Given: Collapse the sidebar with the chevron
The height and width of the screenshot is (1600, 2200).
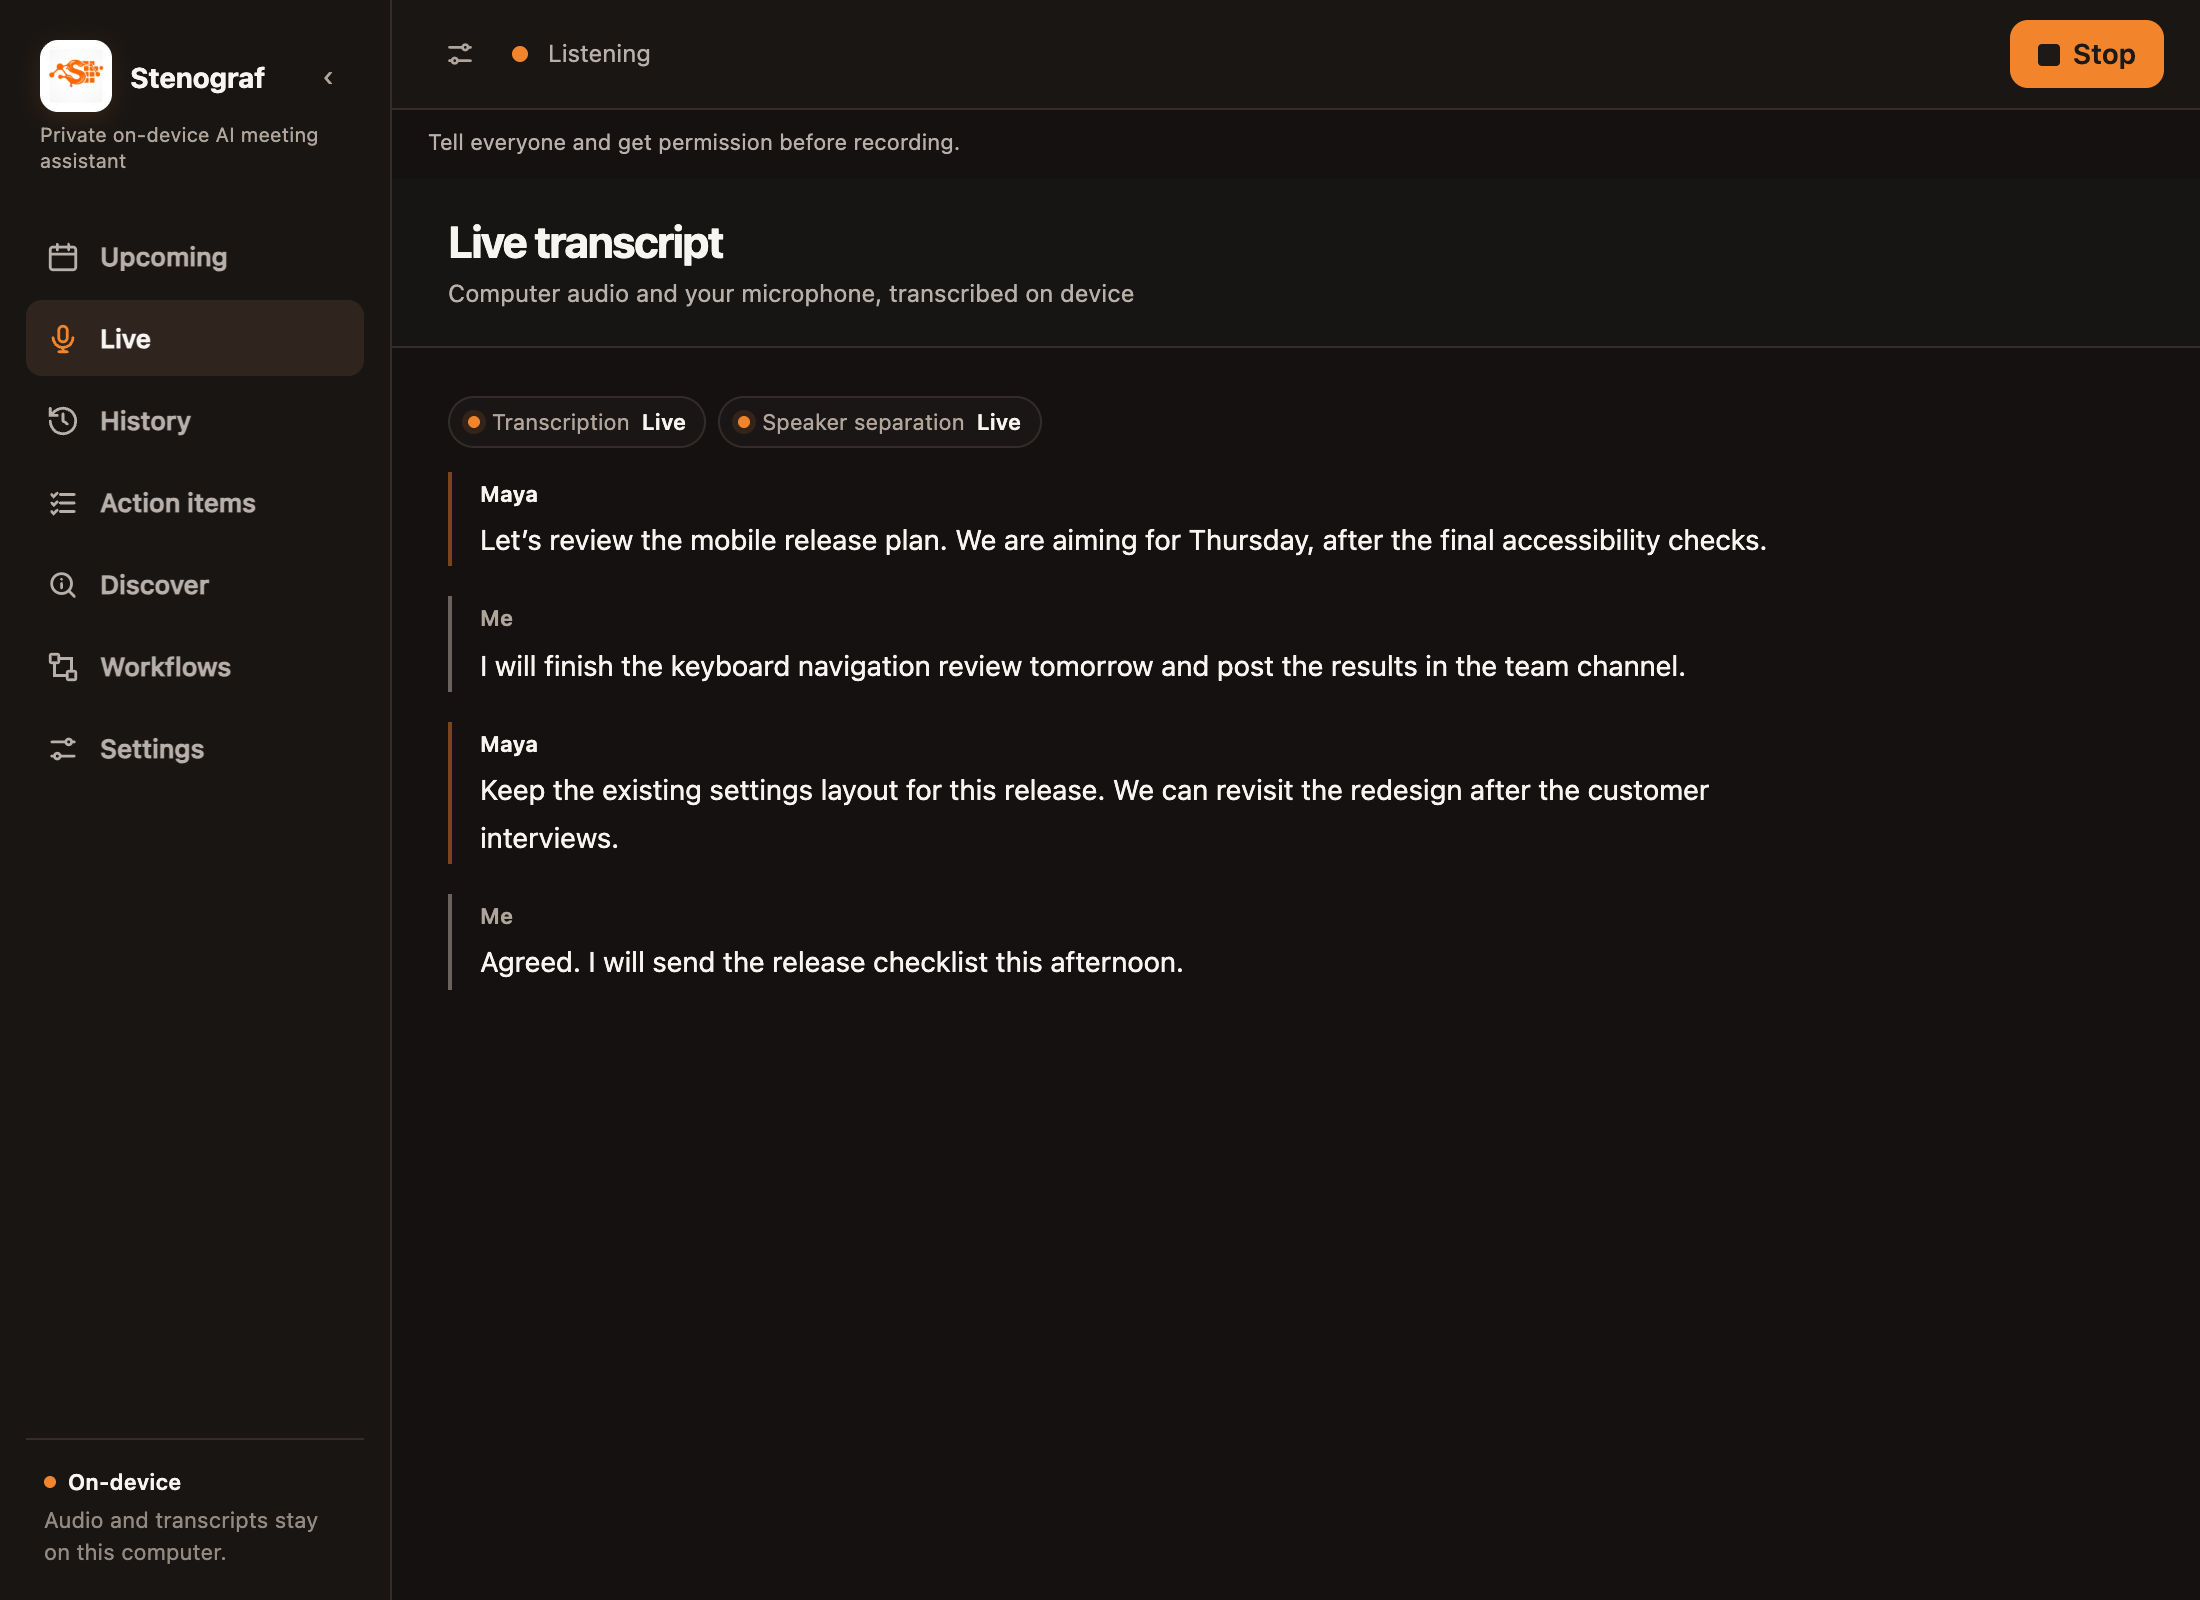Looking at the screenshot, I should coord(328,78).
